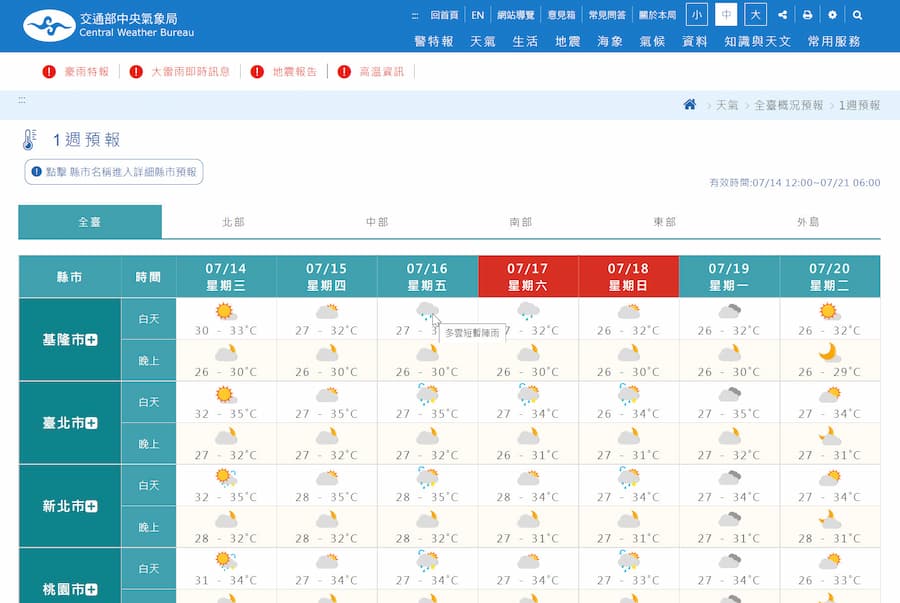The image size is (900, 603).
Task: Open the settings gear icon
Action: pos(832,15)
